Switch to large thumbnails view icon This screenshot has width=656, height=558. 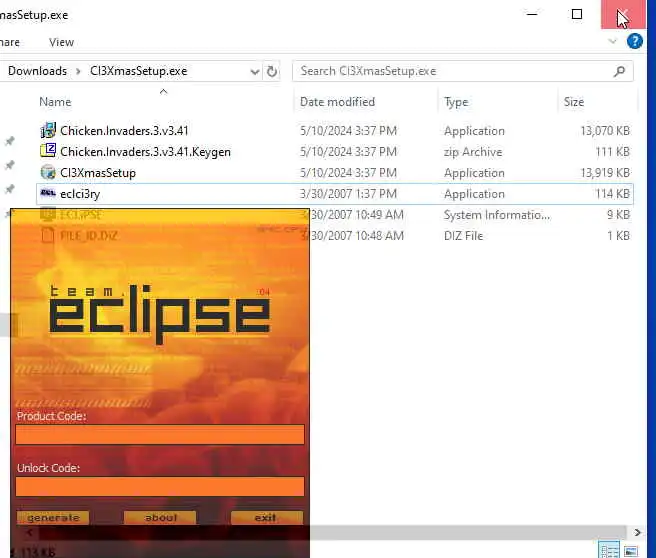[631, 550]
